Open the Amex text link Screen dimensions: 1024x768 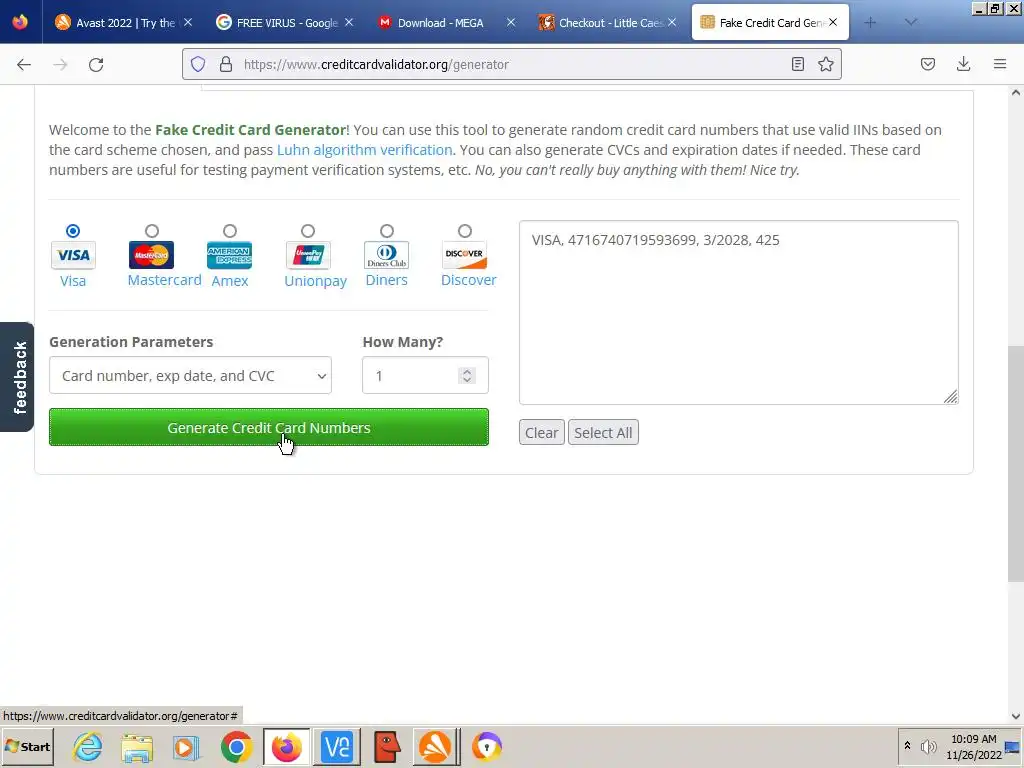(x=230, y=281)
